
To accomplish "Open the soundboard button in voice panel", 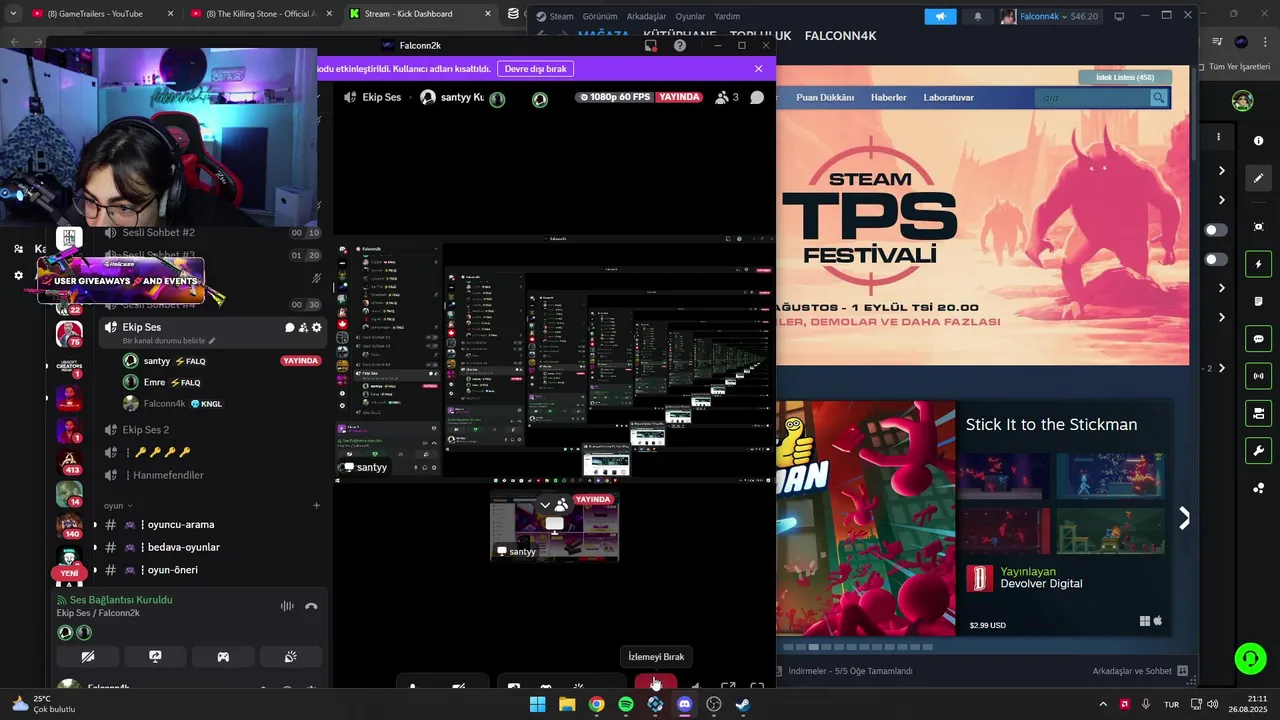I will (290, 657).
